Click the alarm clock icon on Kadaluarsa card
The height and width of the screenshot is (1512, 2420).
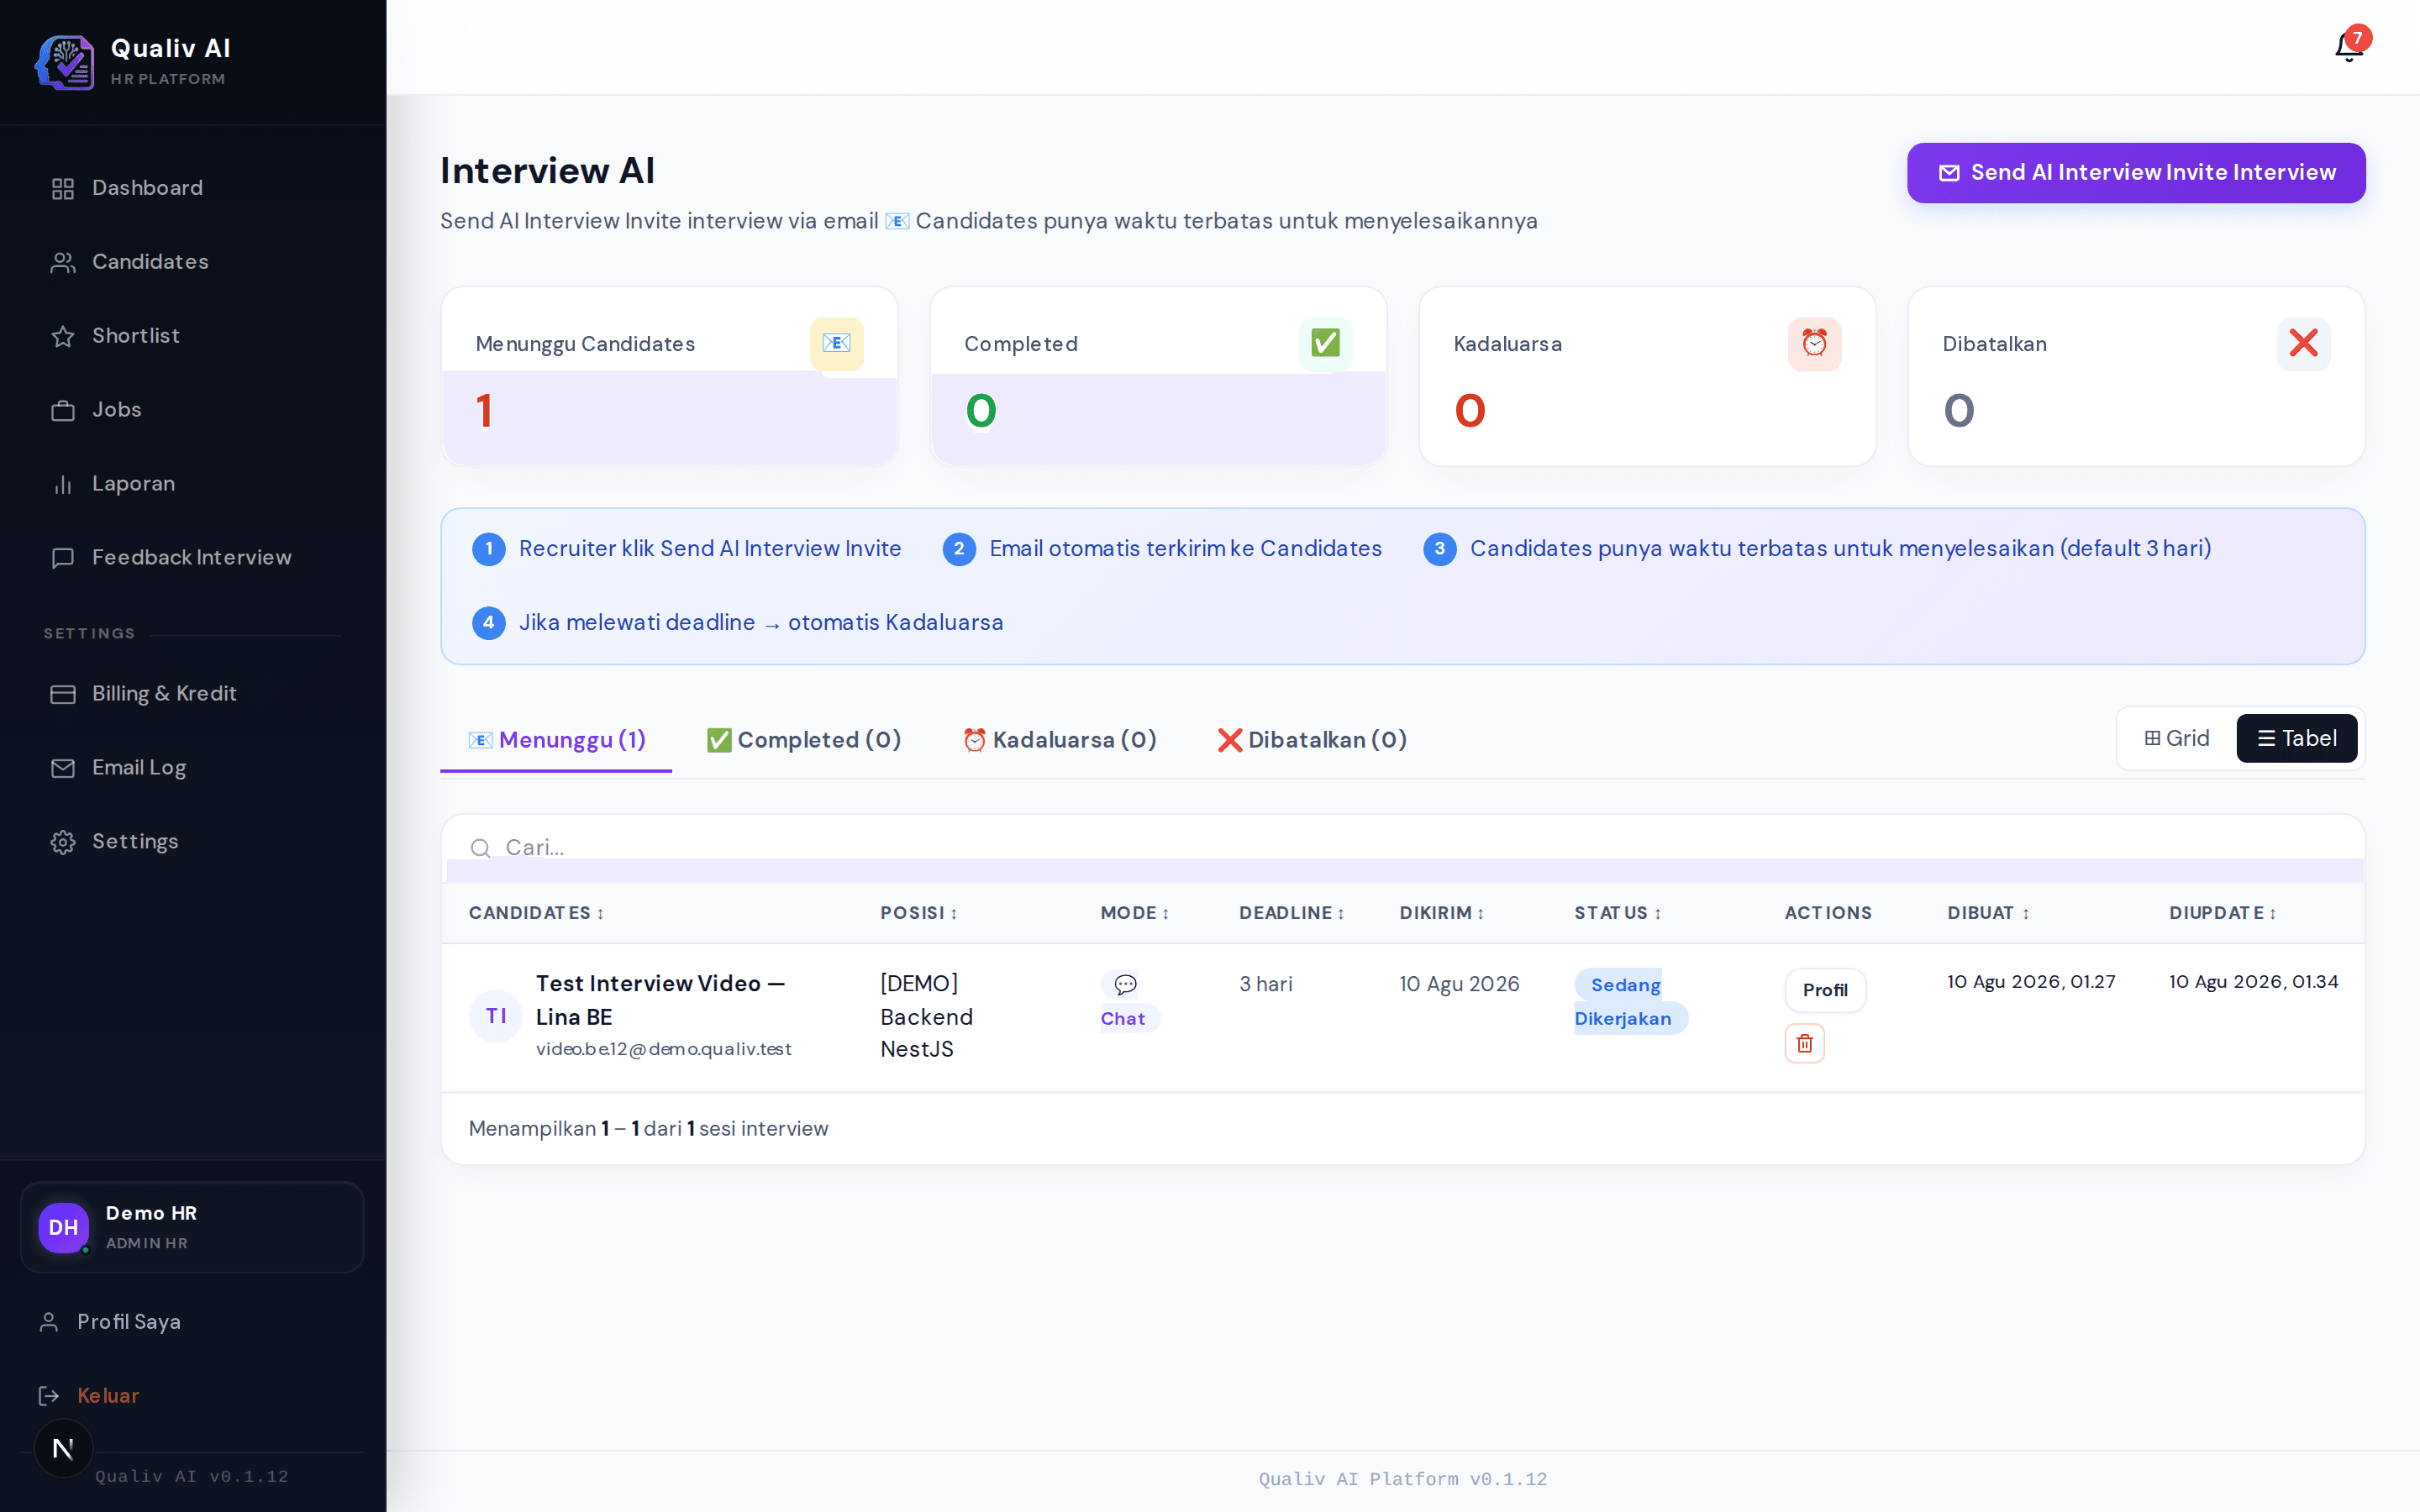click(1814, 344)
